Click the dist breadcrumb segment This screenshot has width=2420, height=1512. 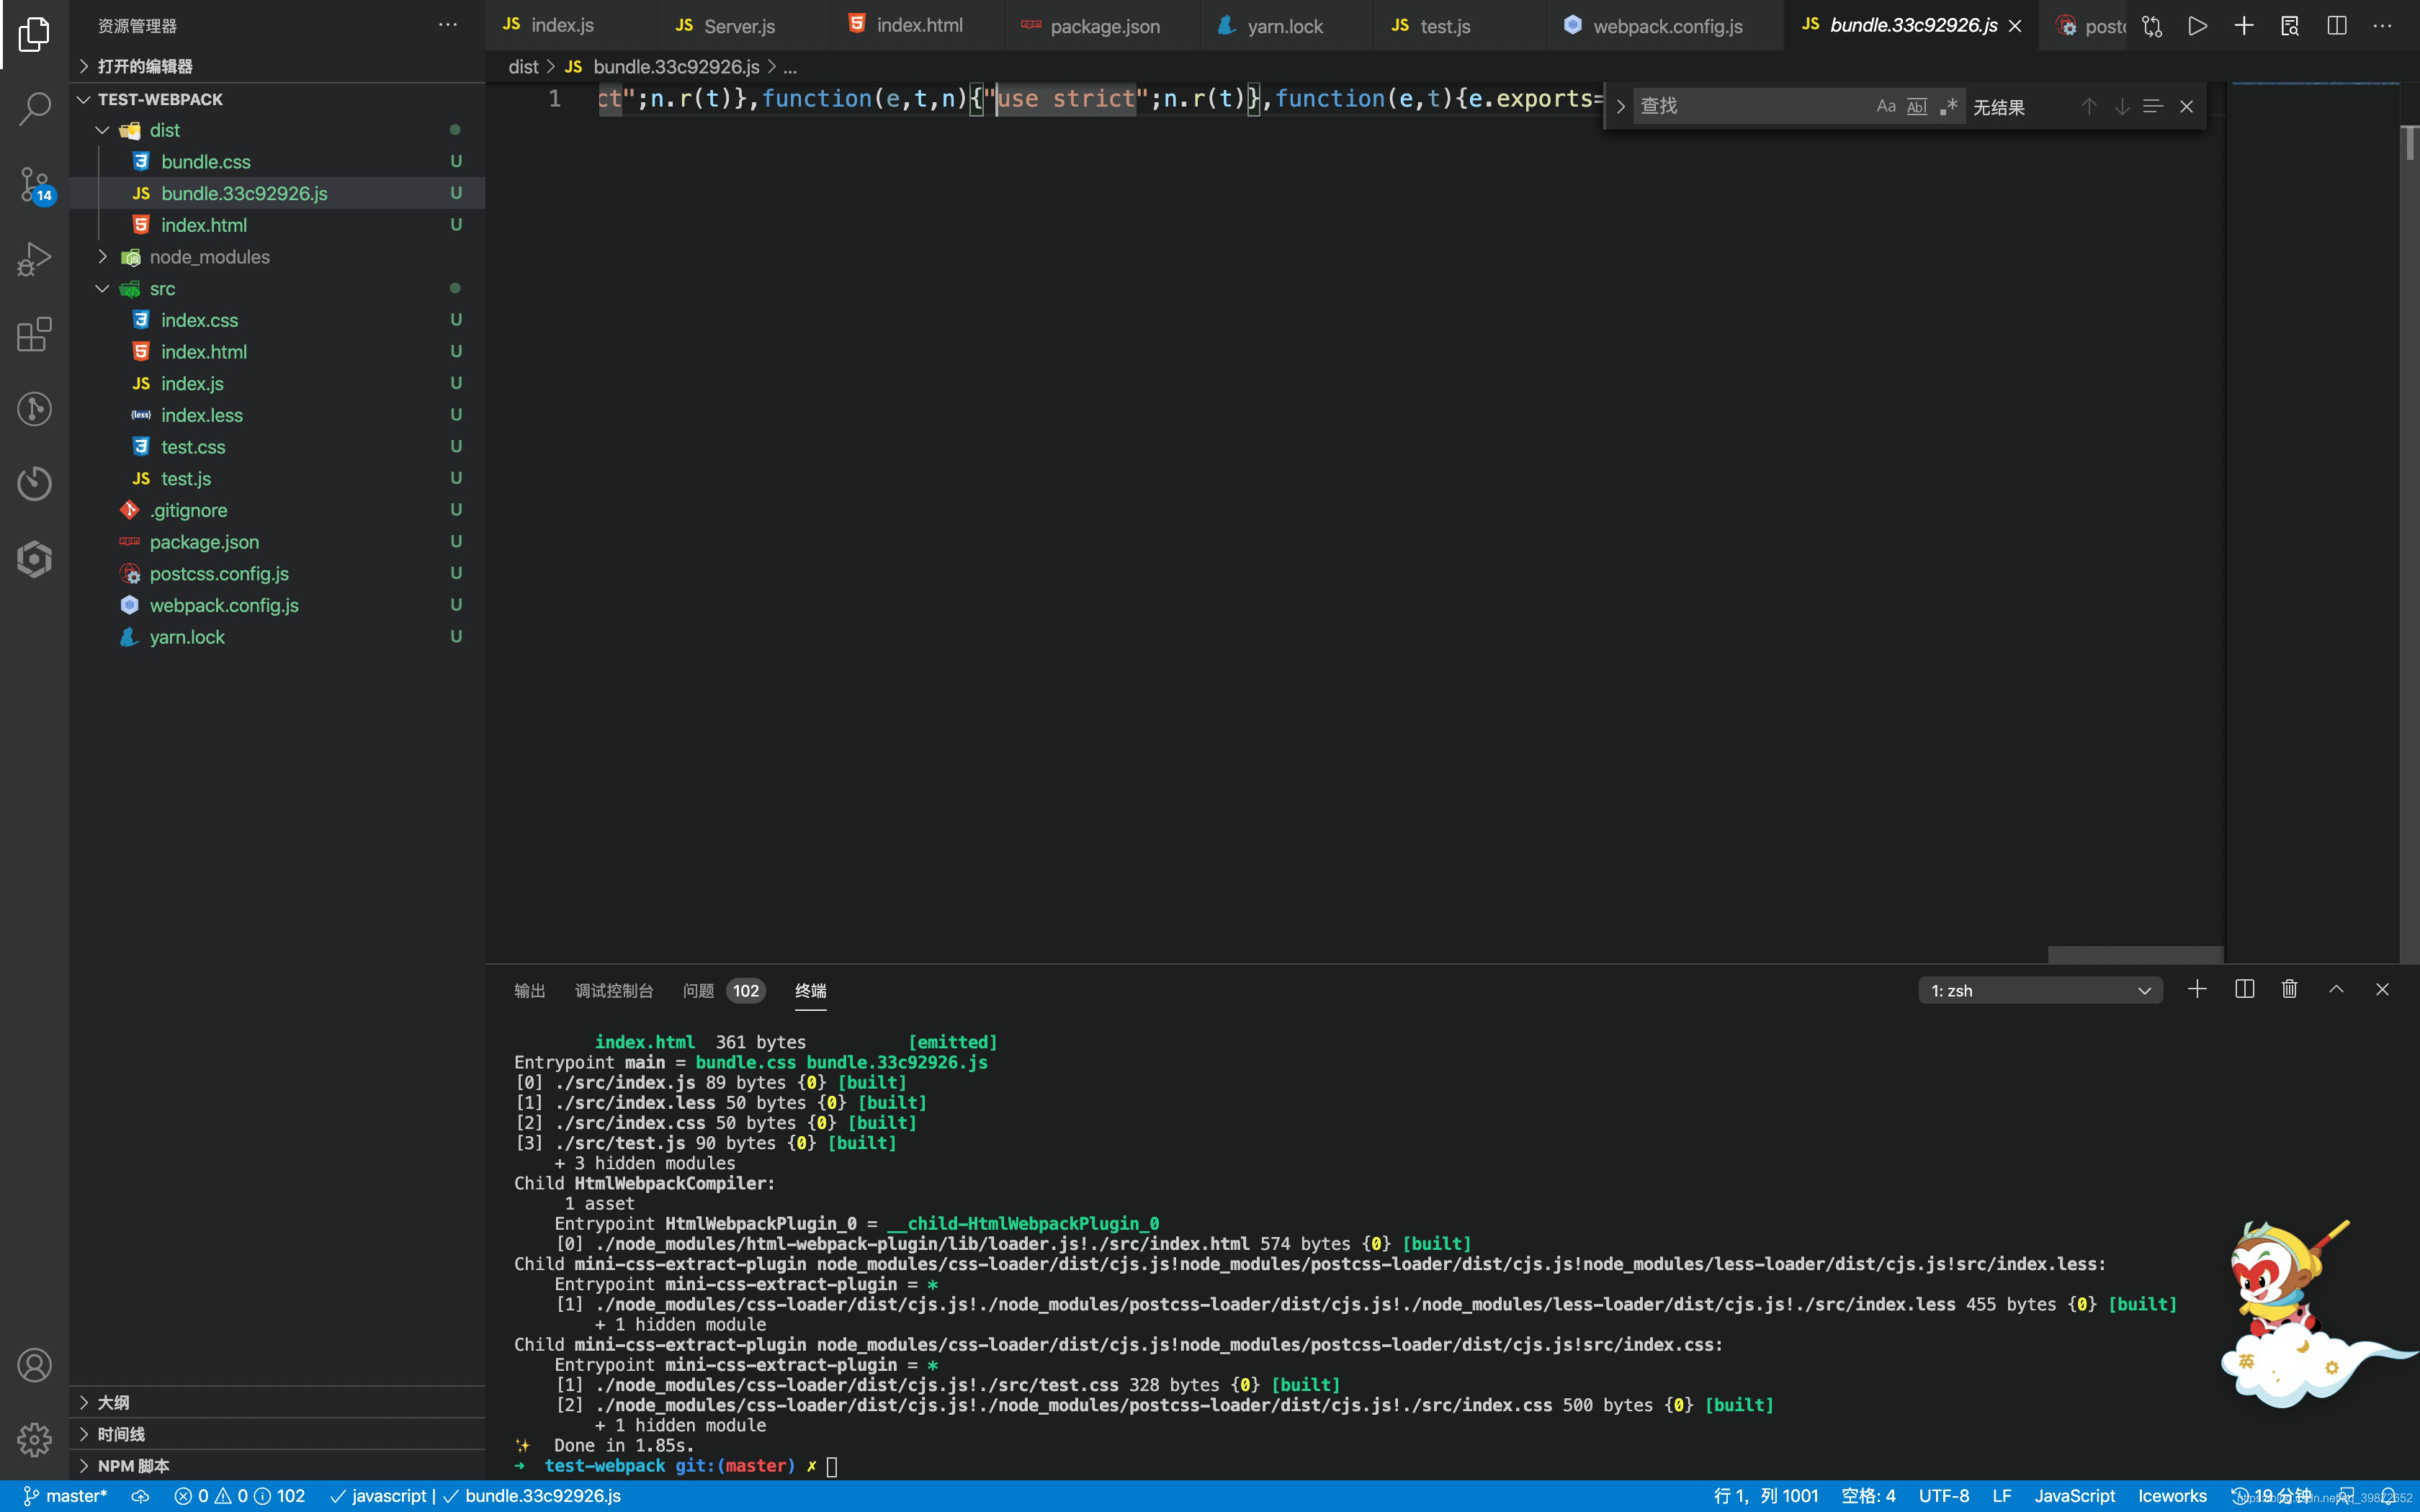point(523,67)
